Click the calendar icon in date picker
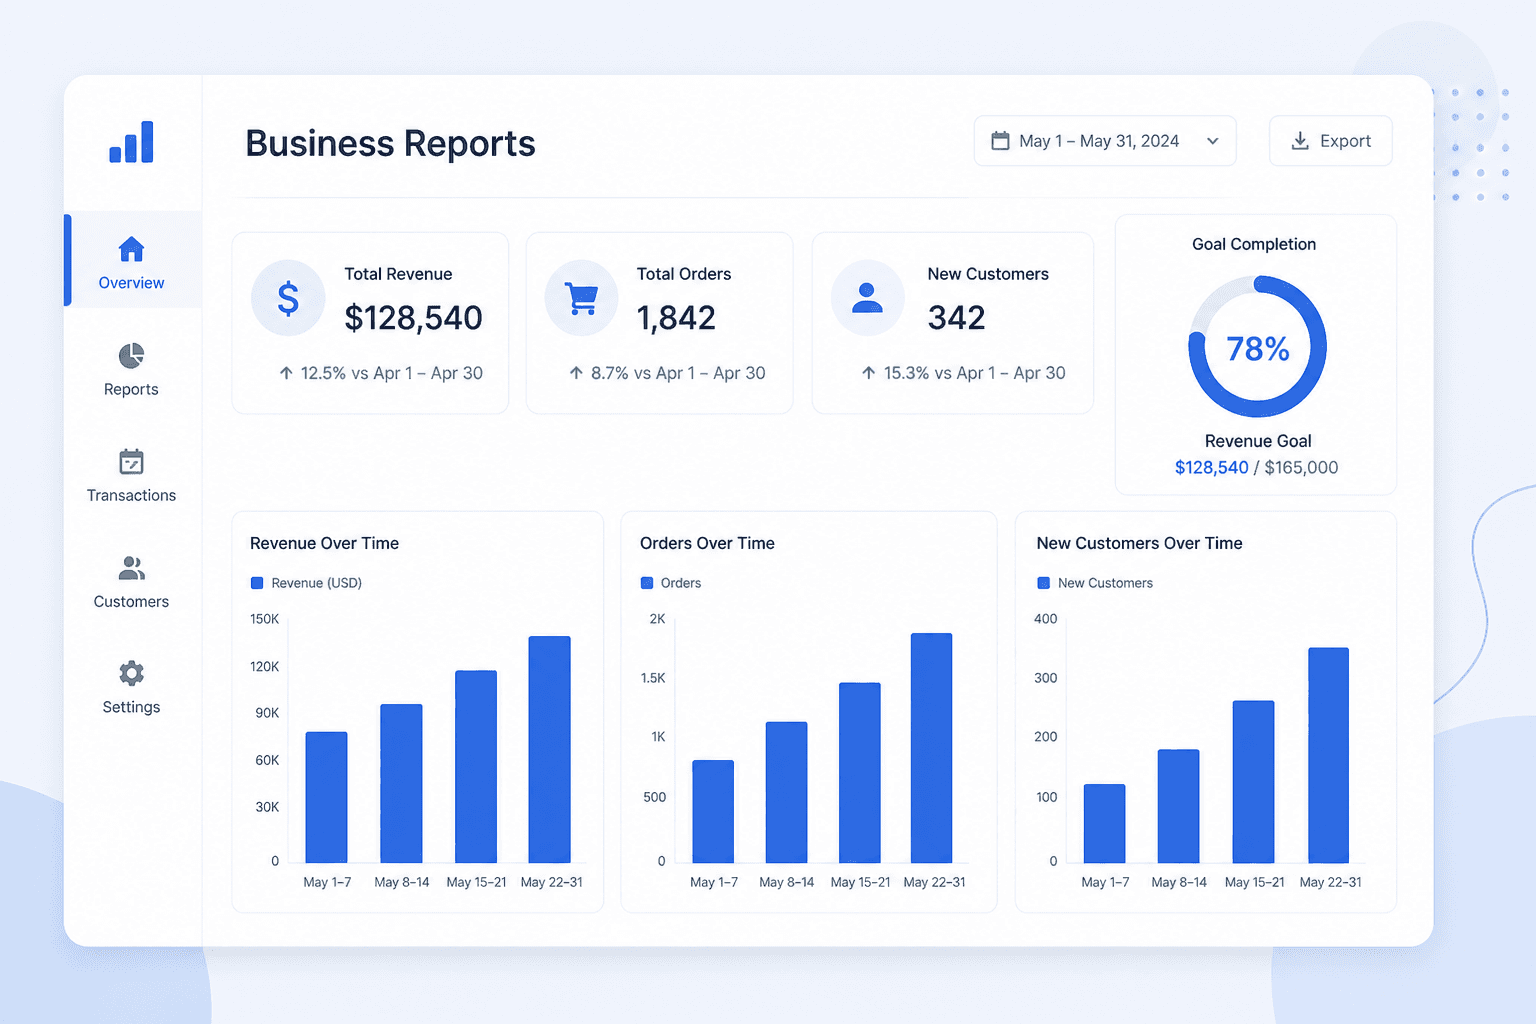This screenshot has width=1536, height=1024. [x=1000, y=141]
